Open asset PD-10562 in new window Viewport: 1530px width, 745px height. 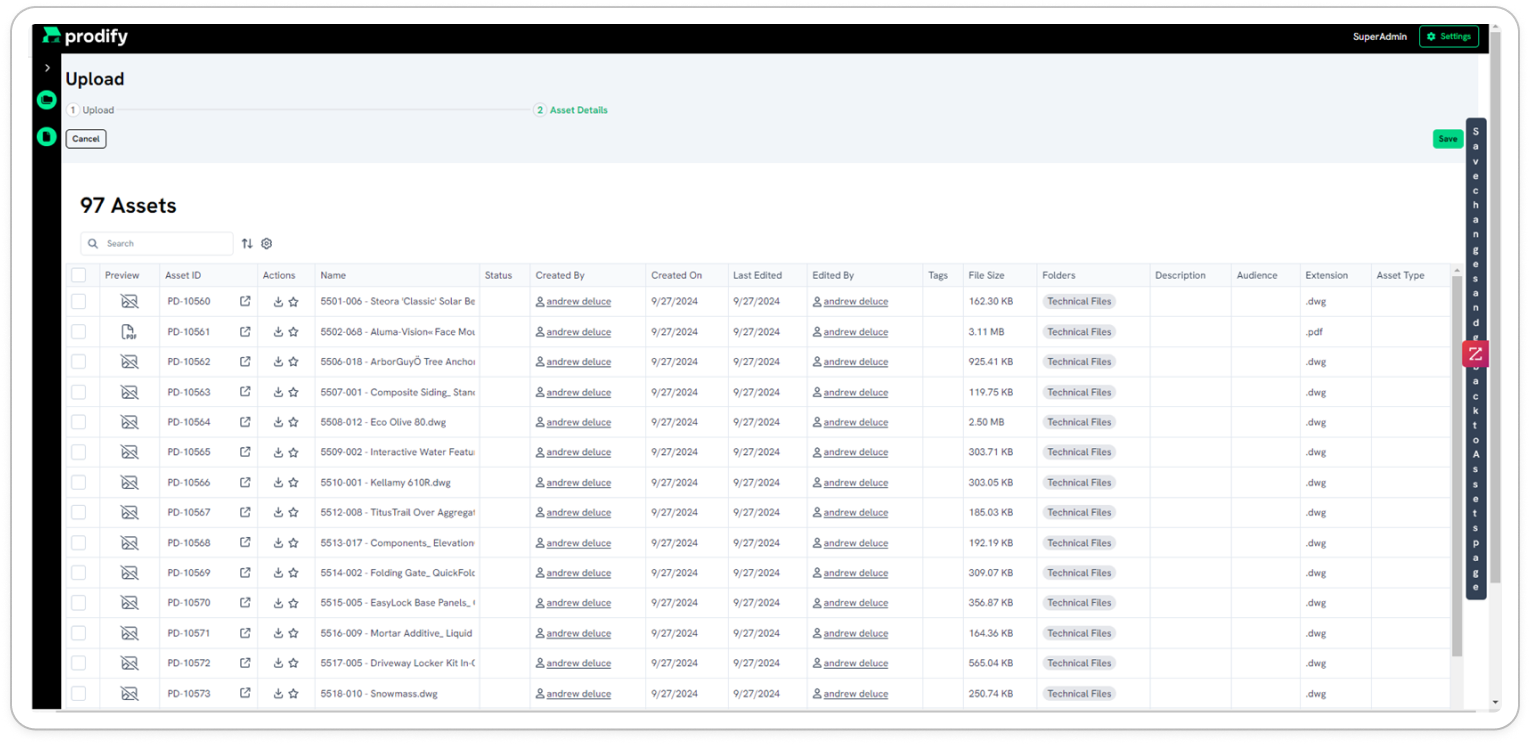tap(245, 362)
